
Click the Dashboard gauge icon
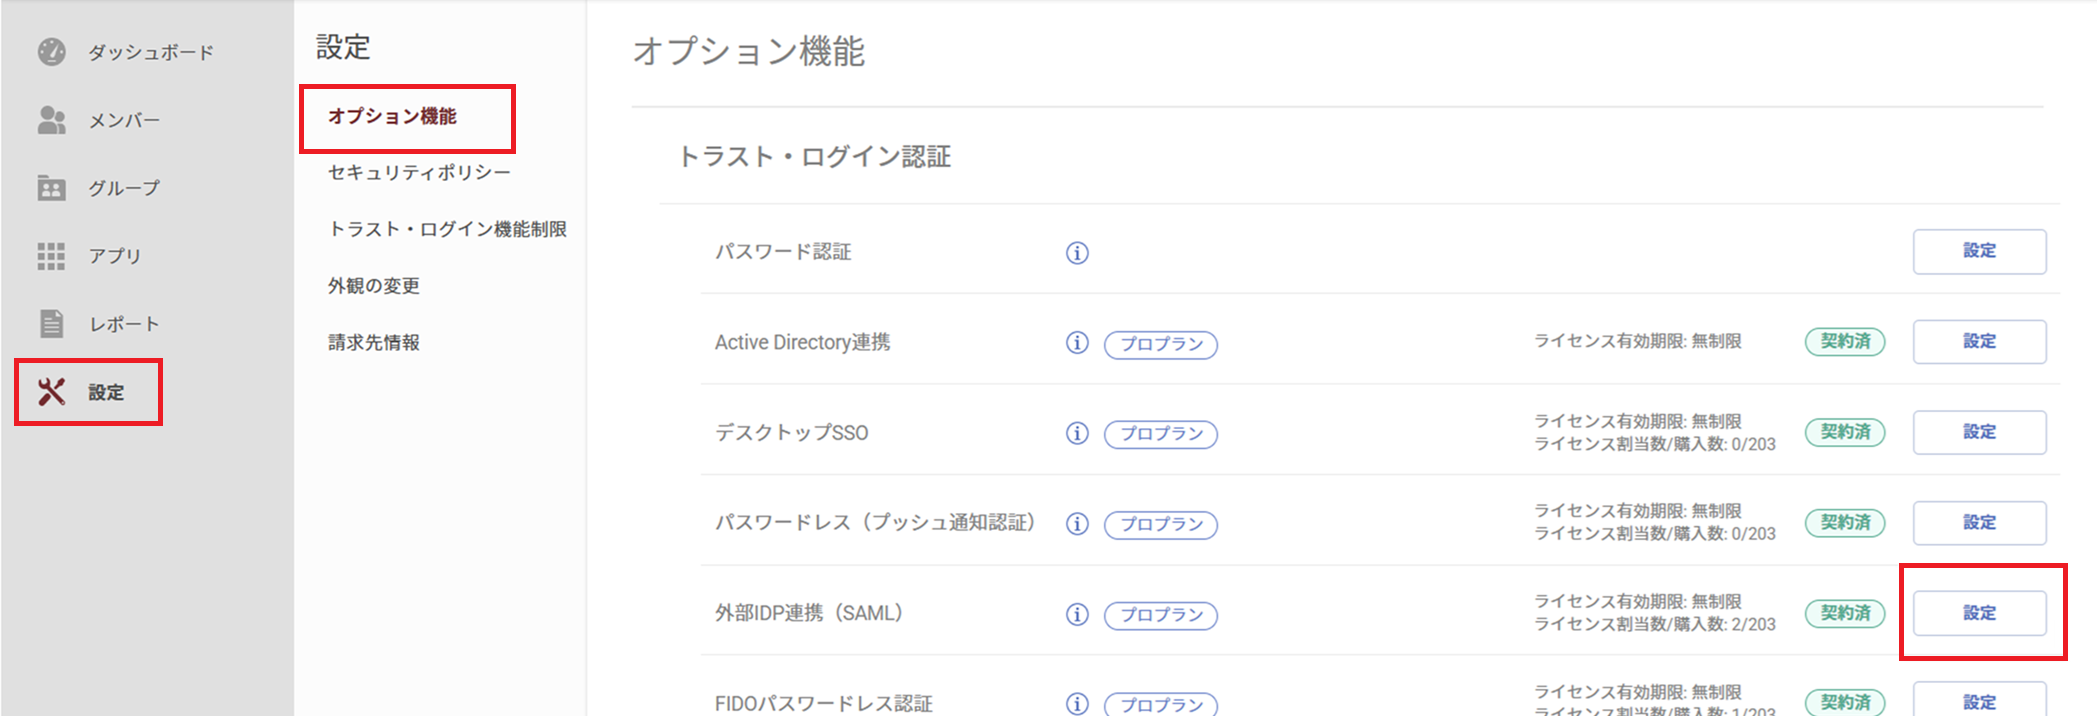[x=51, y=52]
